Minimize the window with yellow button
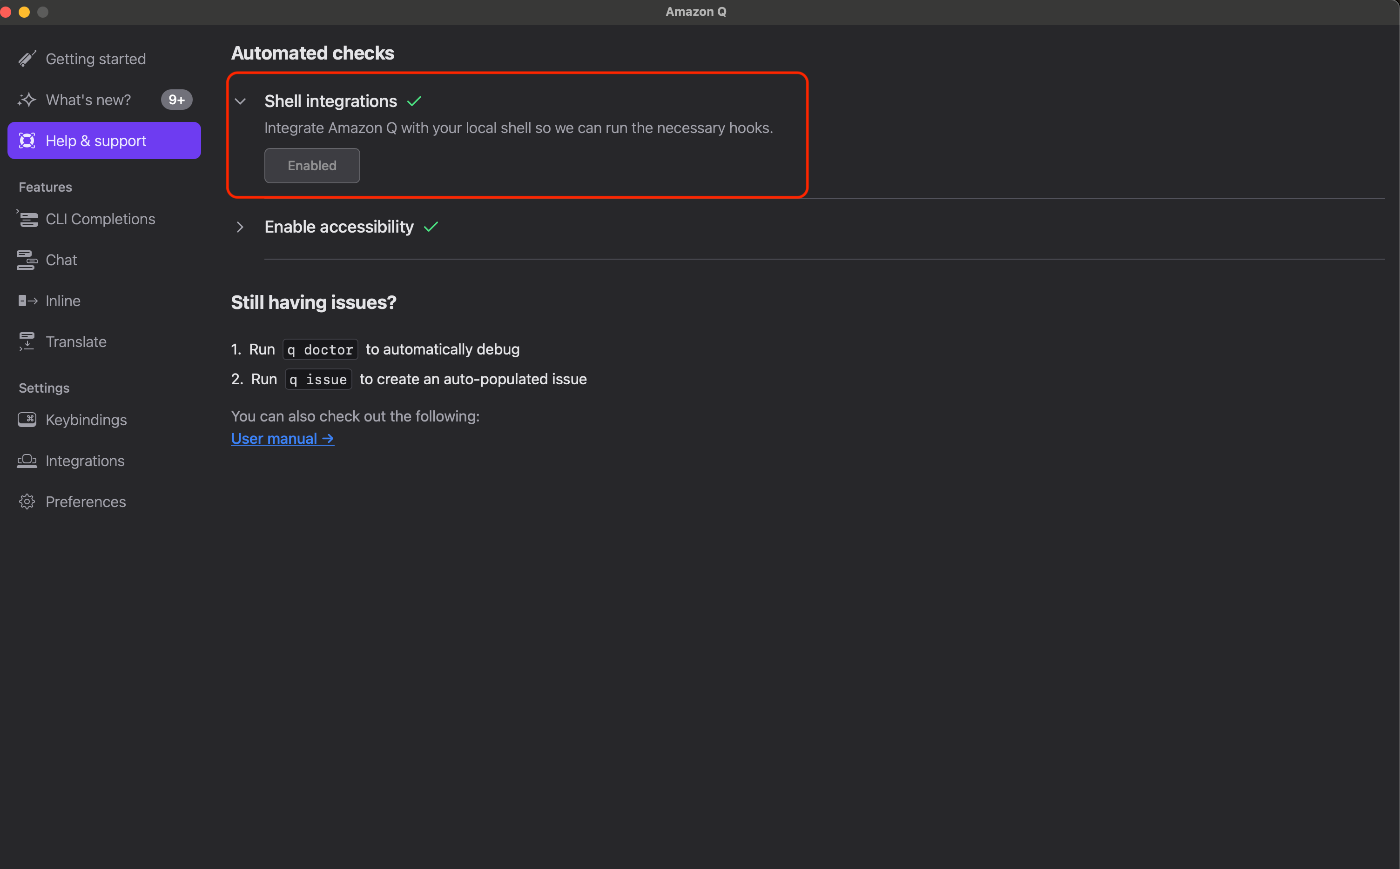 pos(24,12)
